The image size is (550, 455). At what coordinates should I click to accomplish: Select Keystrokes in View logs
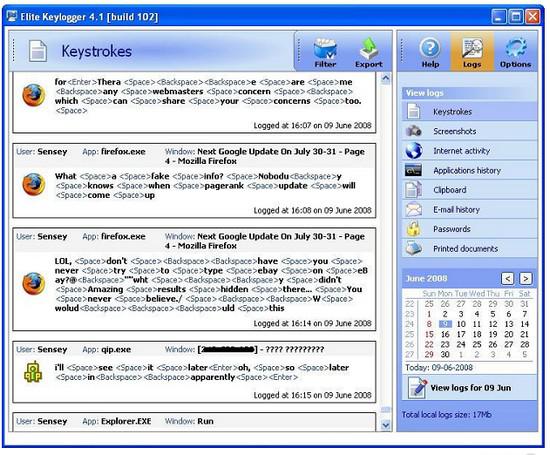[469, 112]
